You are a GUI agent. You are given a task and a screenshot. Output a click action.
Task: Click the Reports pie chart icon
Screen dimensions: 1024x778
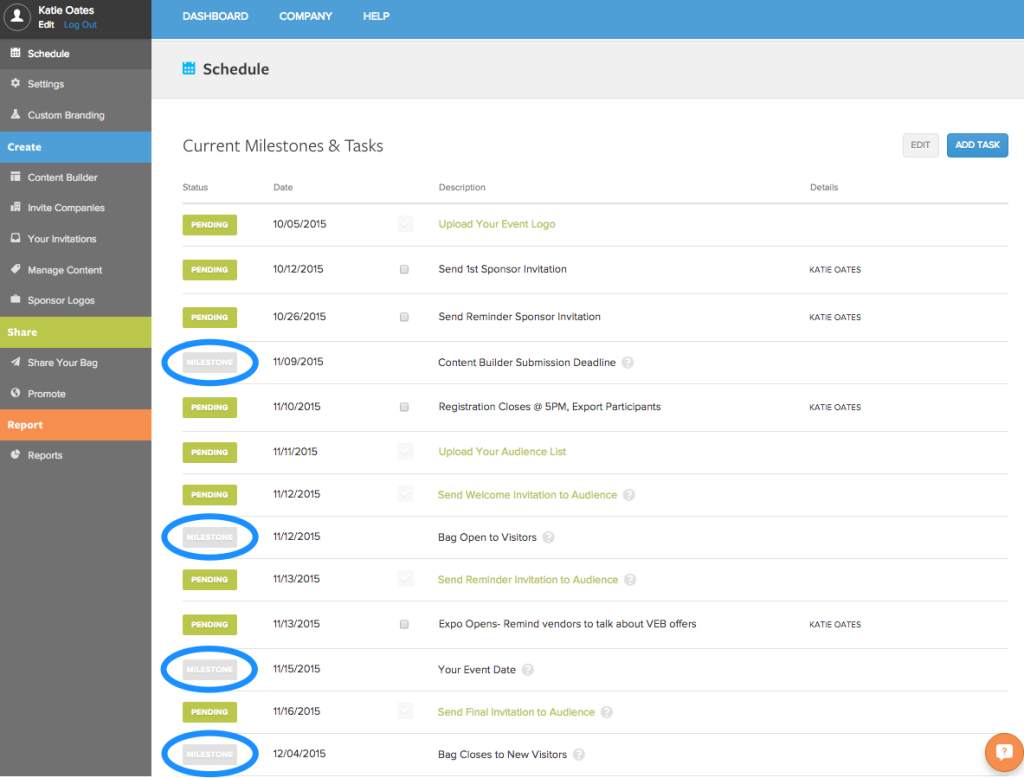(x=15, y=455)
